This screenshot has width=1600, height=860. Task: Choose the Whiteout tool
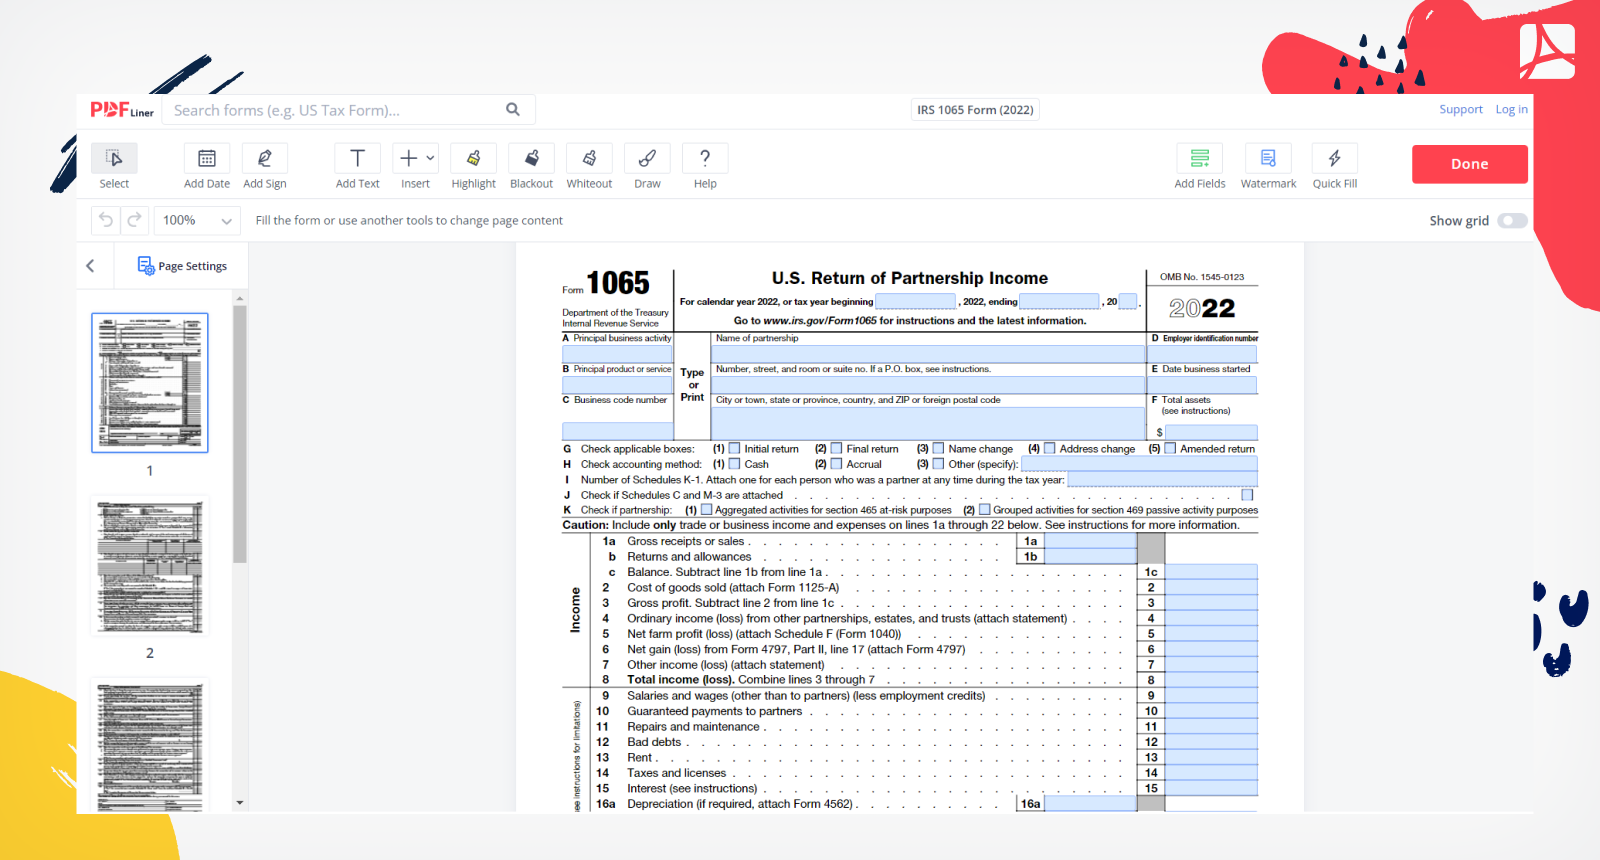(x=589, y=158)
